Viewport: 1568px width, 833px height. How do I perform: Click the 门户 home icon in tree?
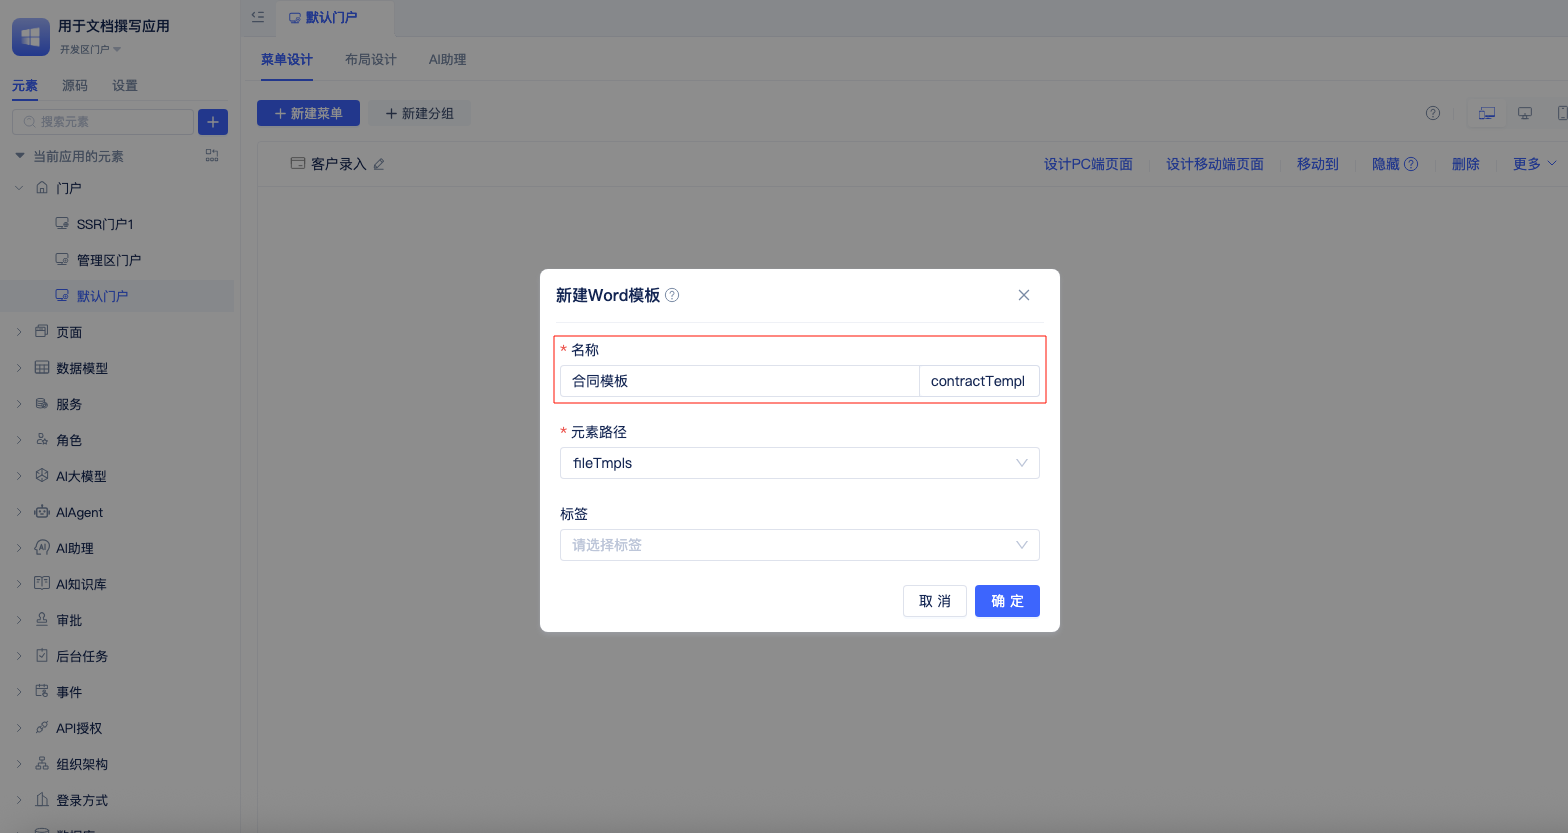[x=42, y=187]
